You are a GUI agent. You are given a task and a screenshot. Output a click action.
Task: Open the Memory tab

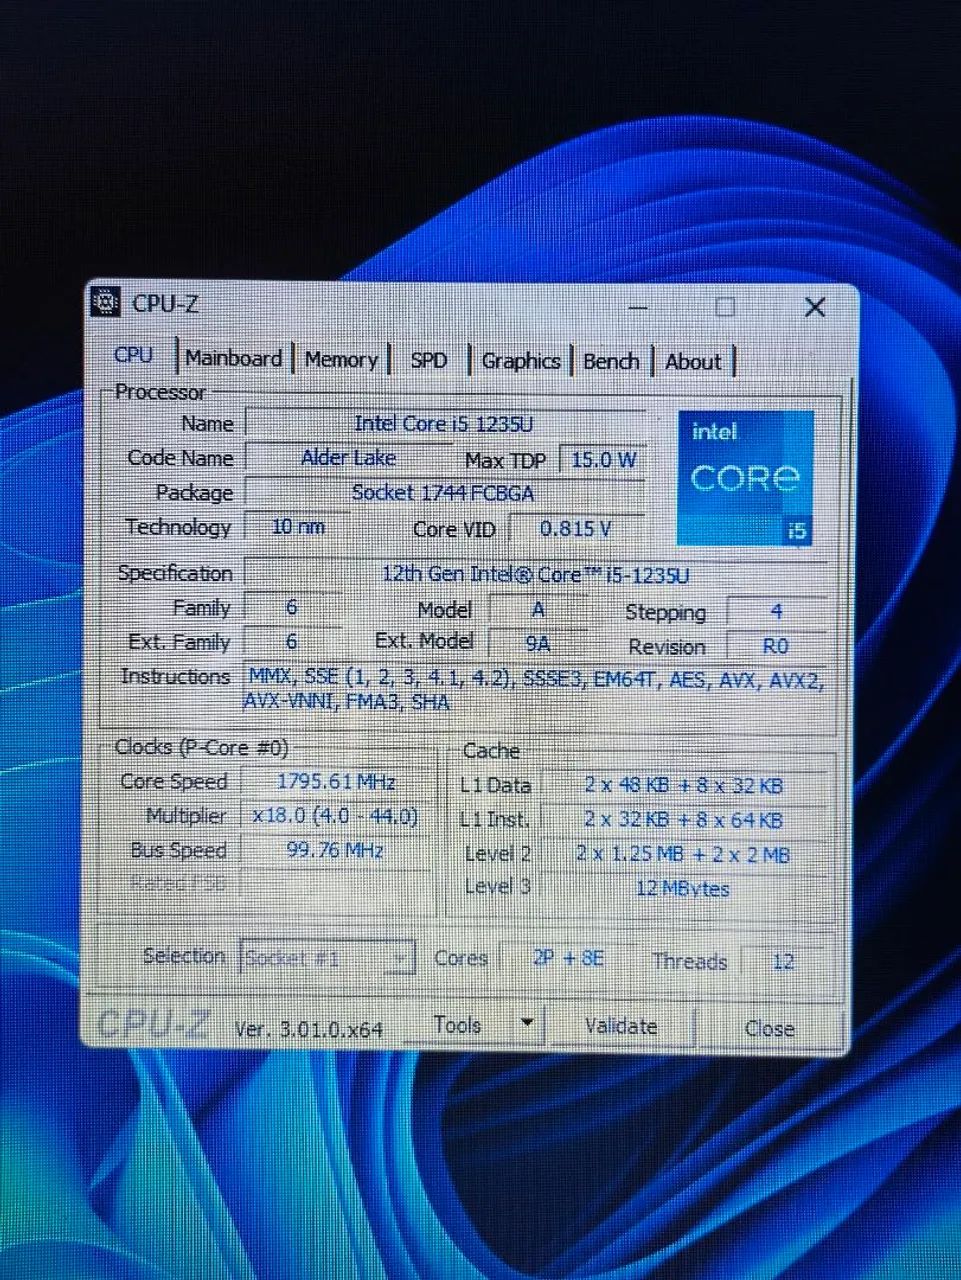(341, 359)
